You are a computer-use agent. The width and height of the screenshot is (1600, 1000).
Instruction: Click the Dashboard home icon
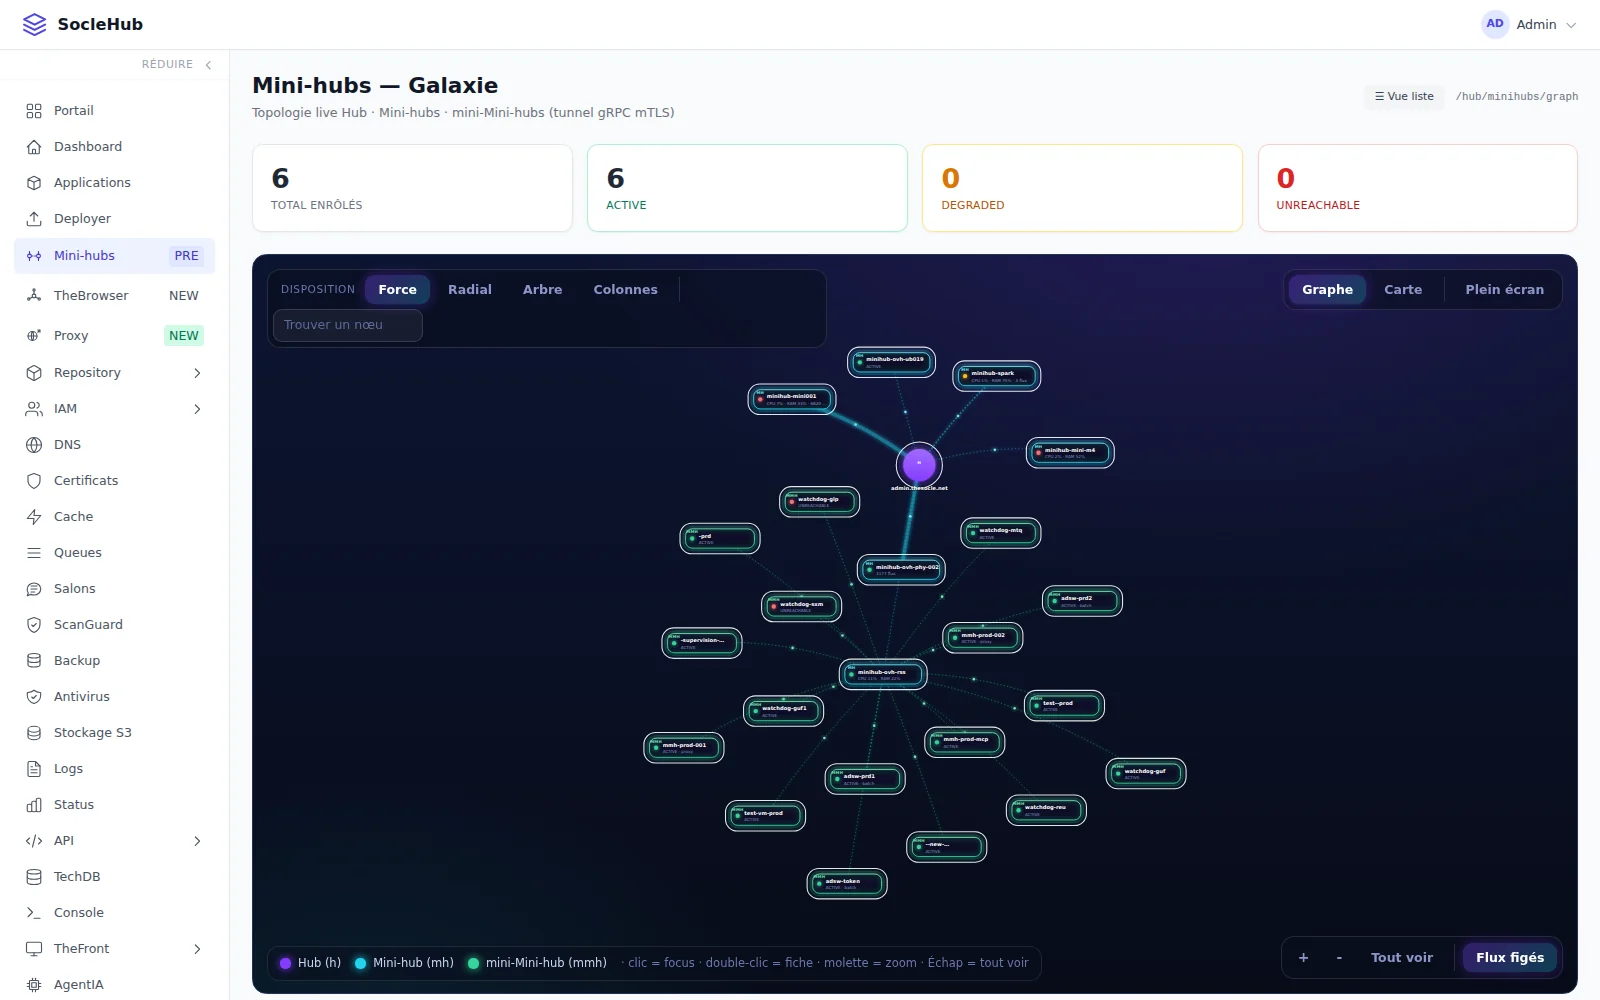tap(34, 147)
